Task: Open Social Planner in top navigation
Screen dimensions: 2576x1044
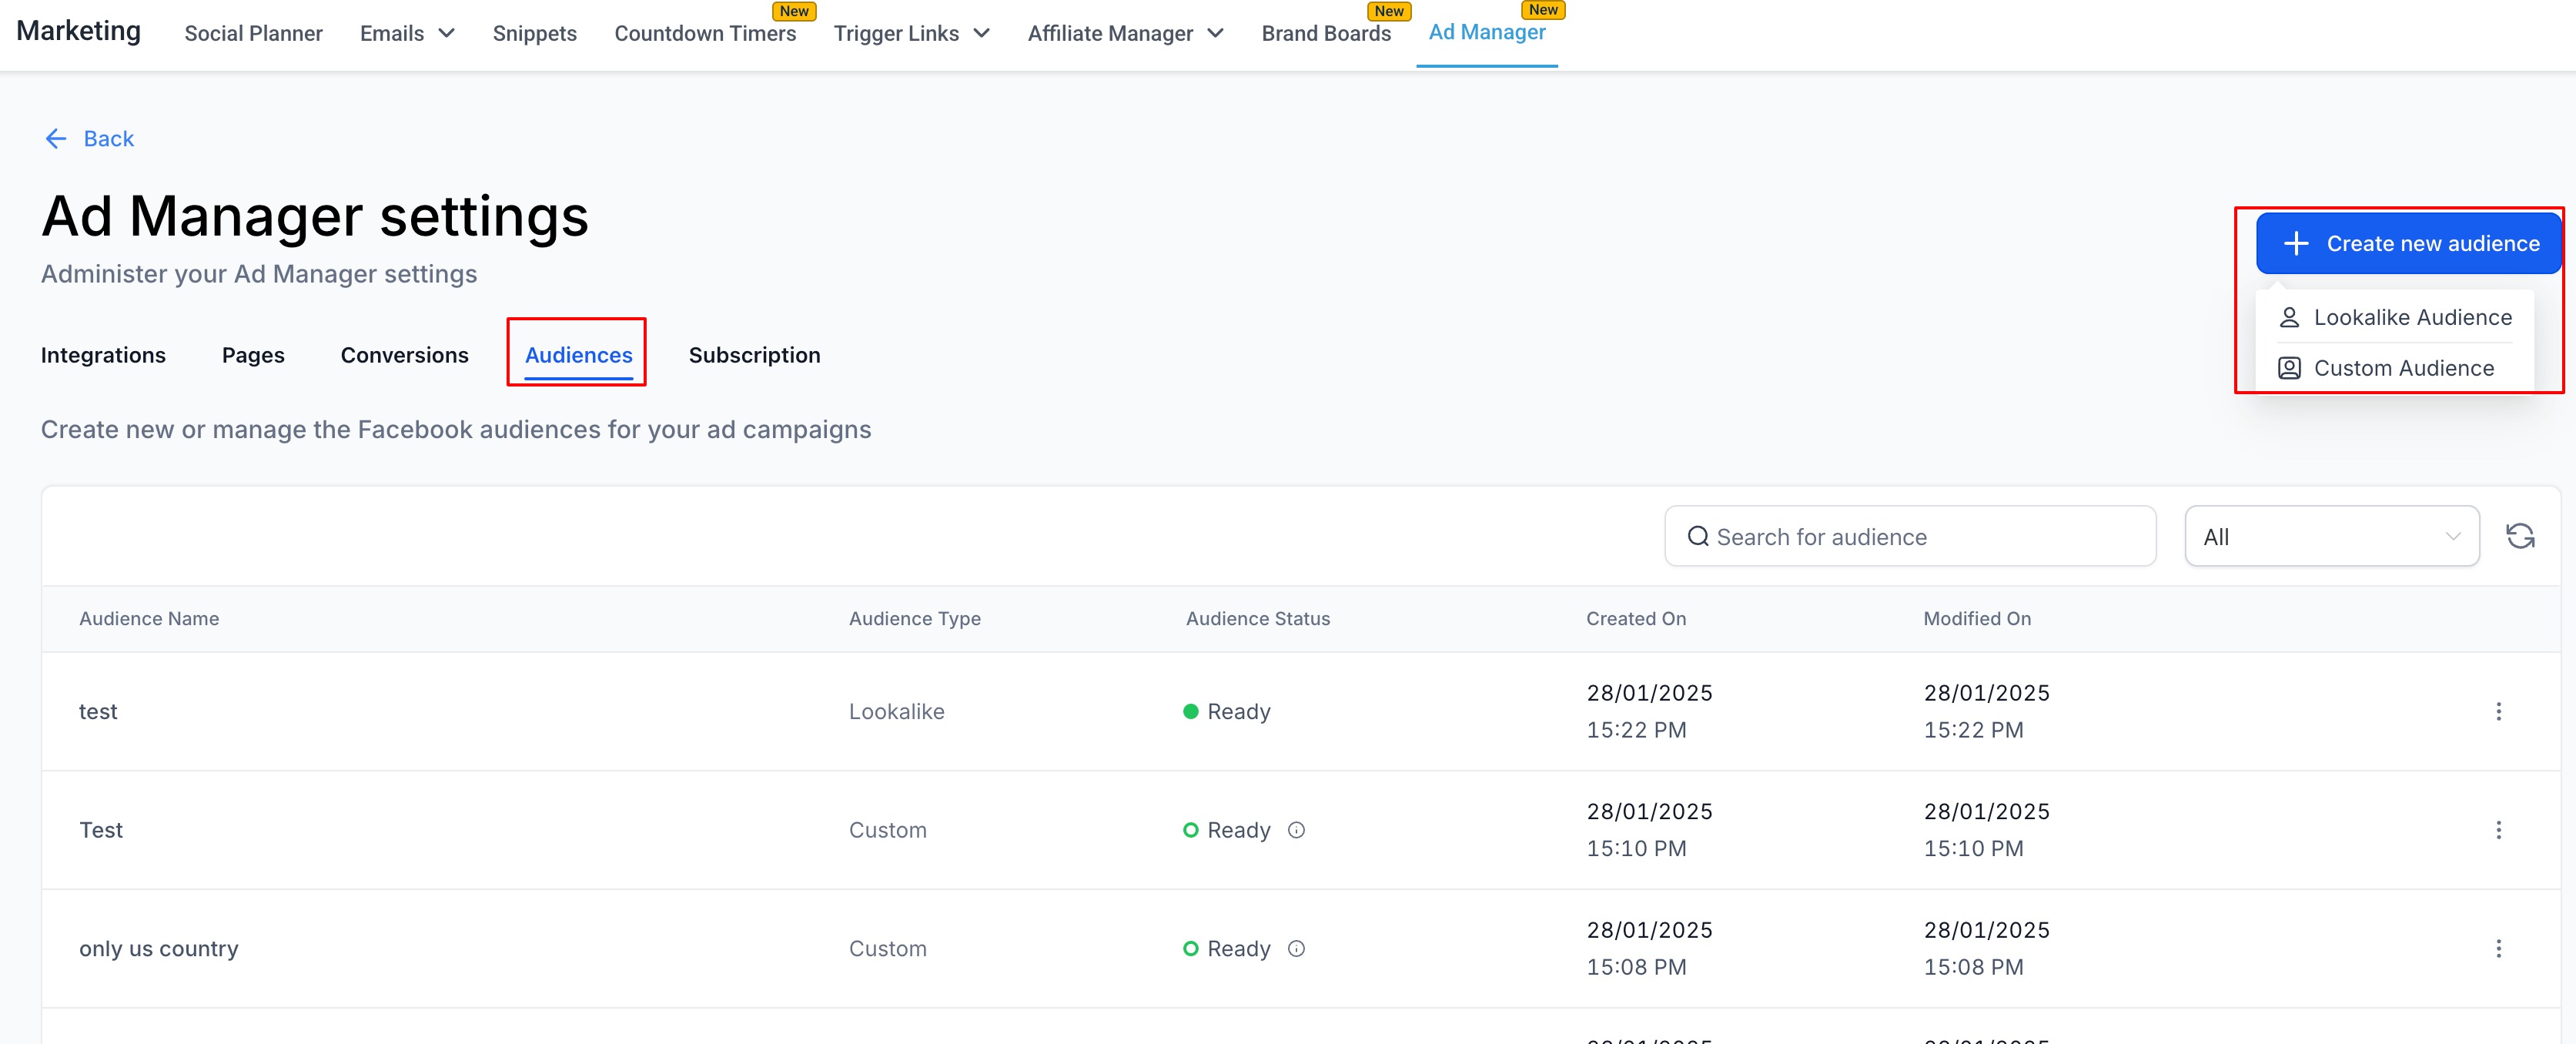Action: tap(253, 34)
